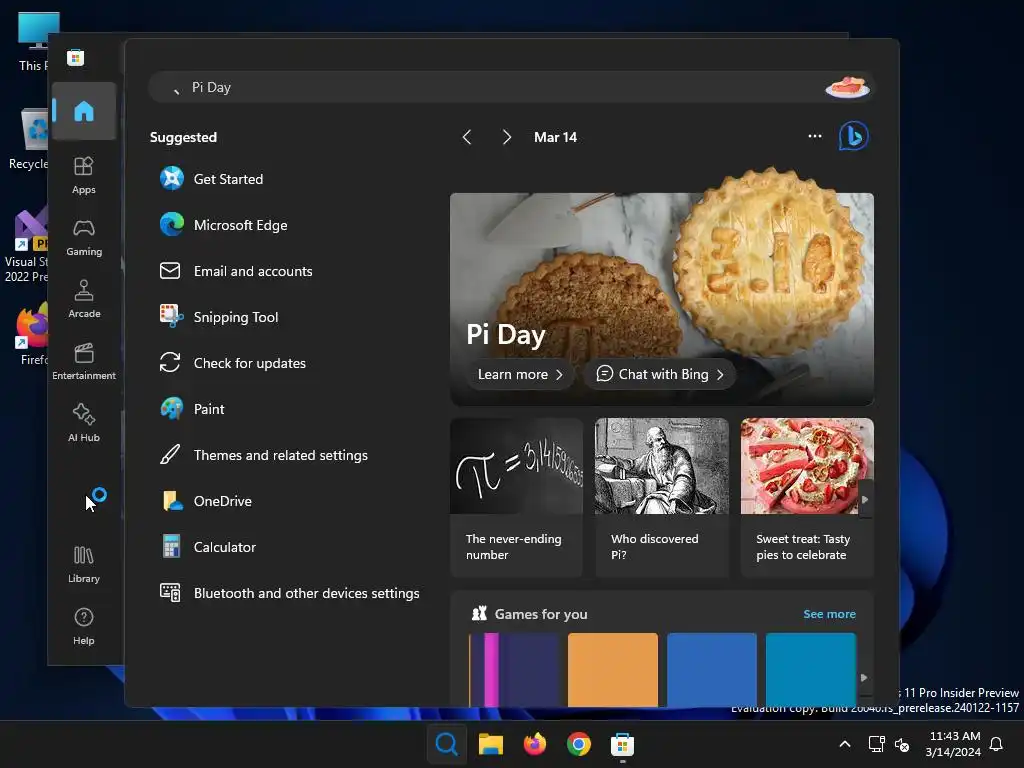
Task: Open notification bell in system tray
Action: point(997,744)
